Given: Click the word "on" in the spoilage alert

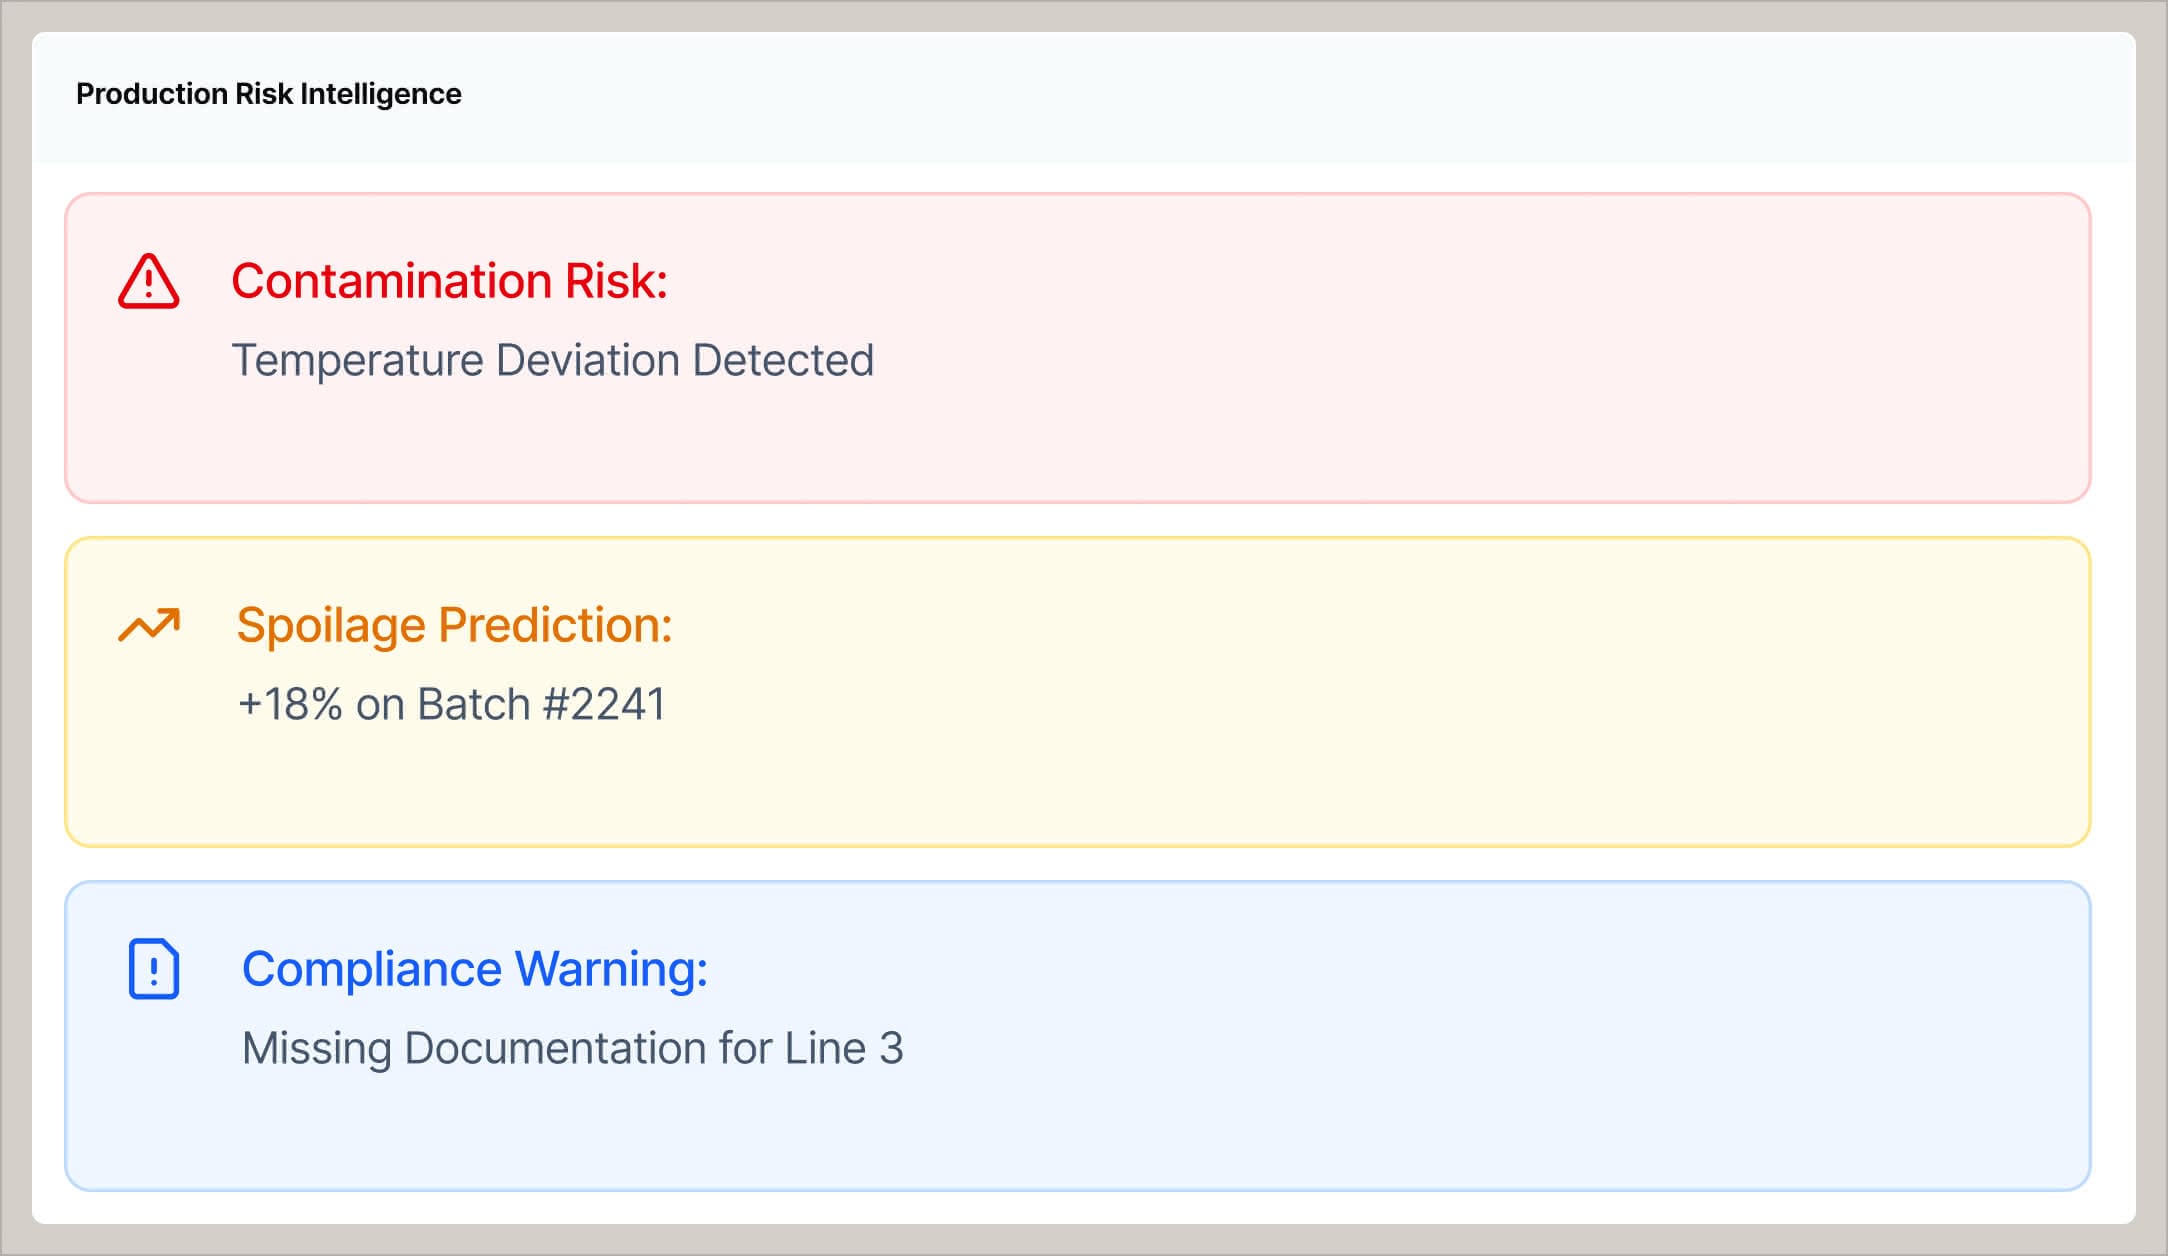Looking at the screenshot, I should point(380,704).
